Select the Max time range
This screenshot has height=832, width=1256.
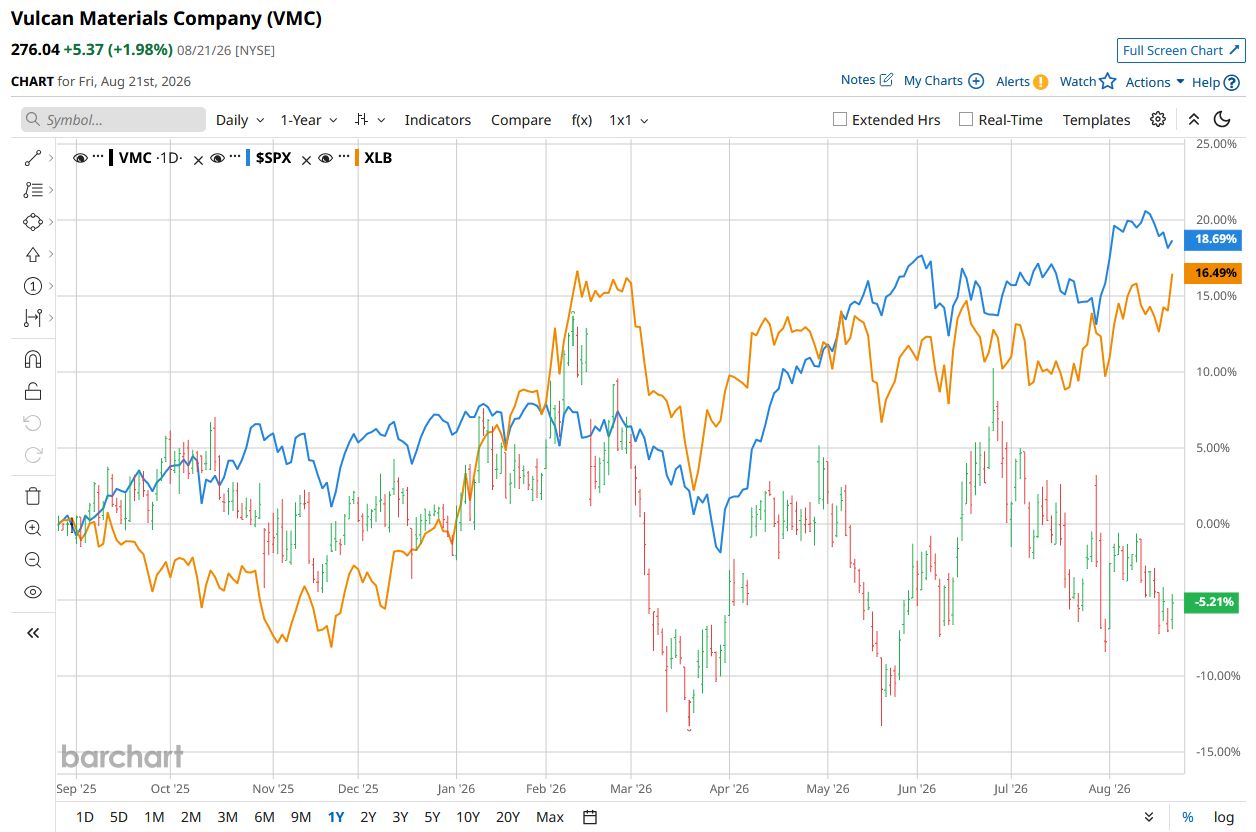click(550, 817)
